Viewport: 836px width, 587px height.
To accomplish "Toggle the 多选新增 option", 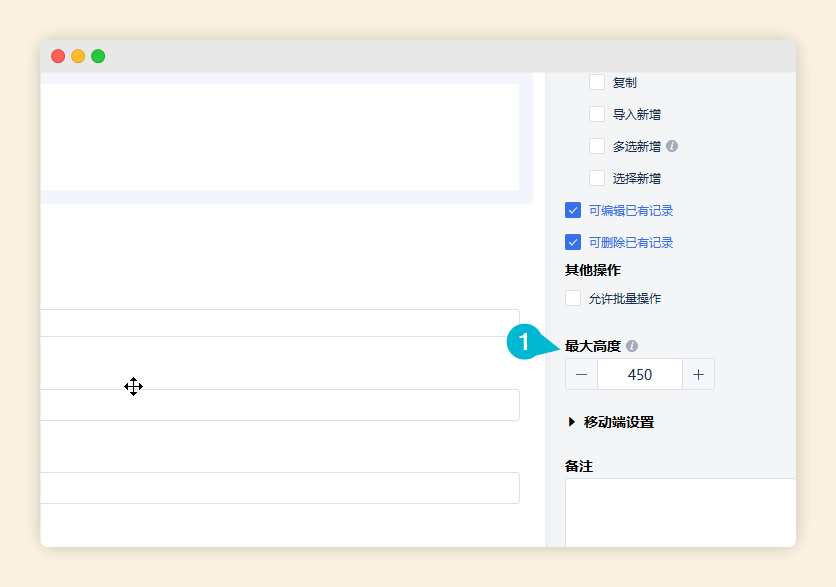I will 597,146.
